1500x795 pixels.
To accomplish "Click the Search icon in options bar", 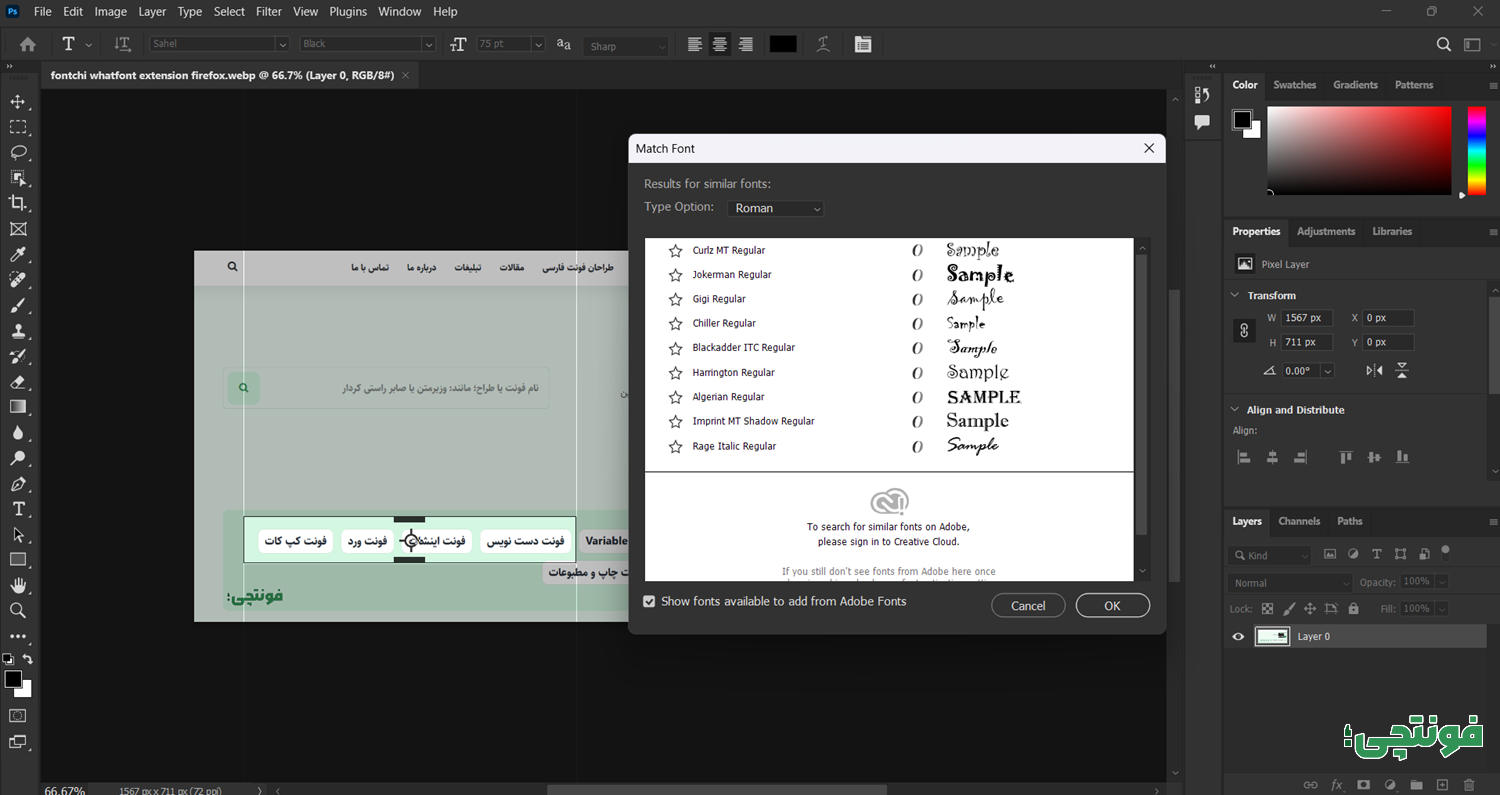I will [x=1444, y=44].
